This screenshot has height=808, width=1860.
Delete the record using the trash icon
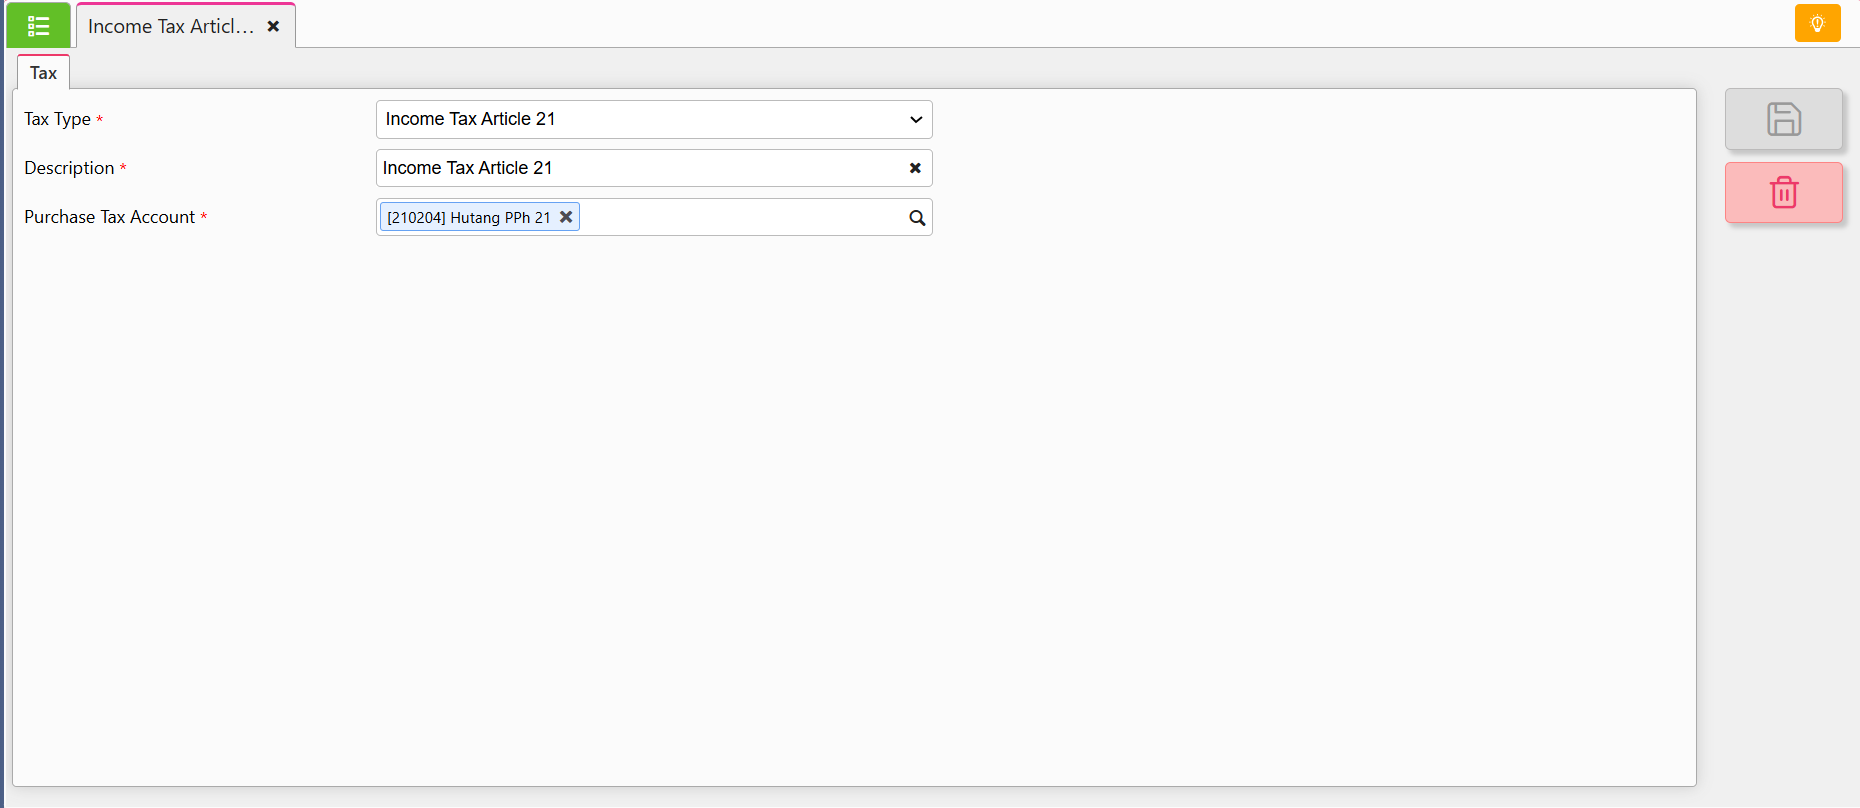[1783, 192]
